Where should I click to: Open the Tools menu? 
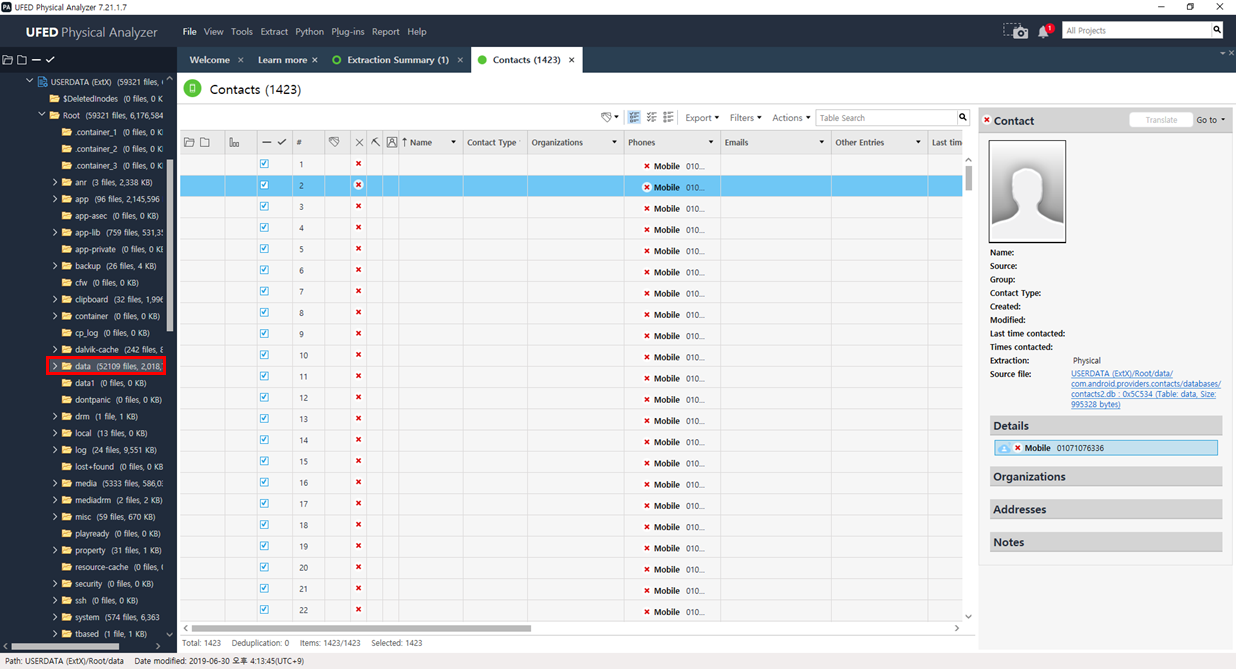(242, 31)
